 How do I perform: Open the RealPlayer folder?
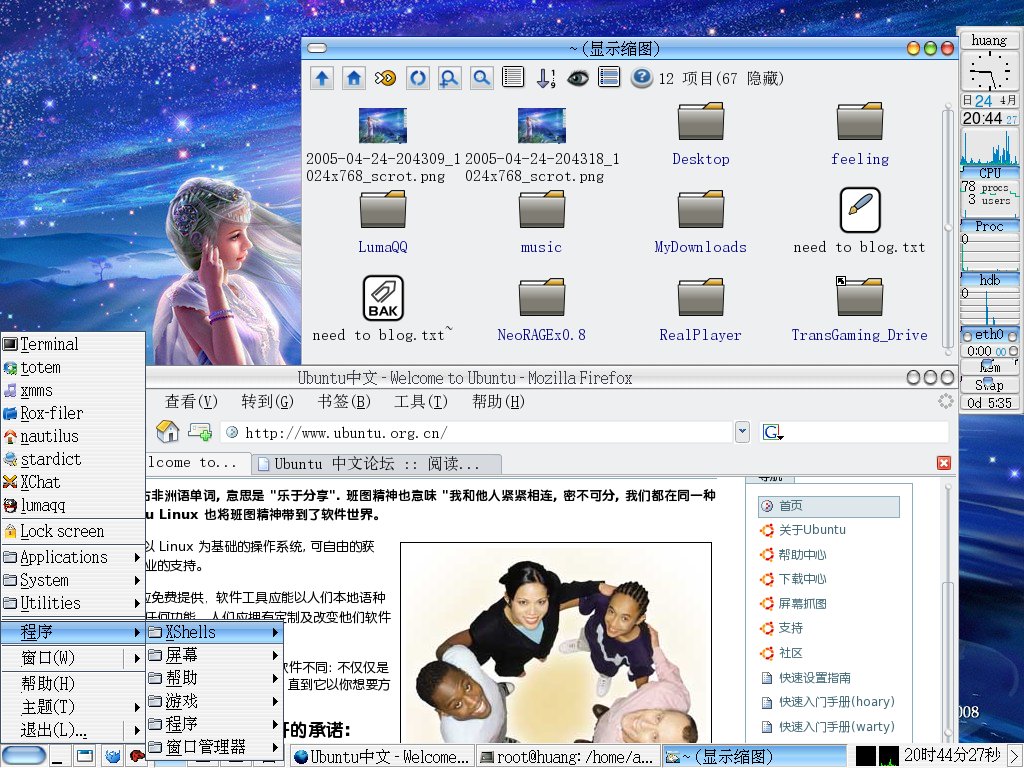701,311
